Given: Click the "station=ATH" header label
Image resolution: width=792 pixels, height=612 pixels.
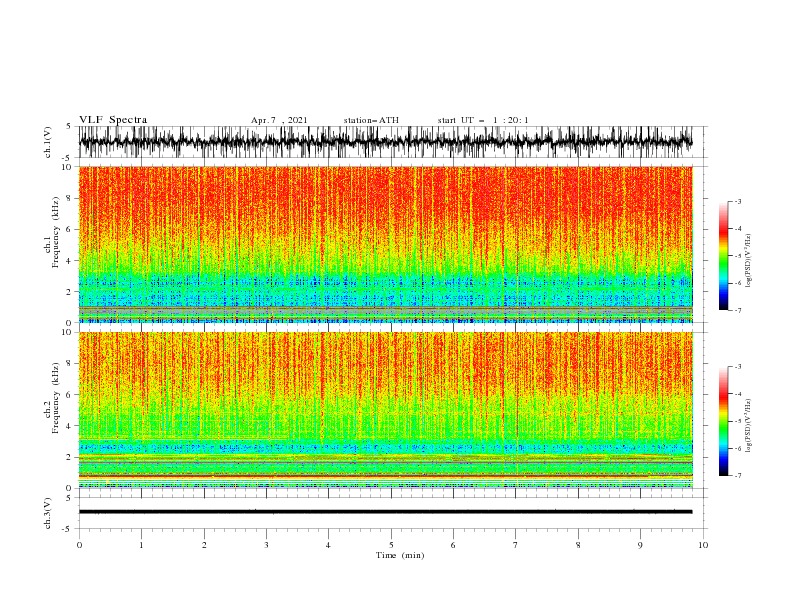Looking at the screenshot, I should click(x=371, y=120).
